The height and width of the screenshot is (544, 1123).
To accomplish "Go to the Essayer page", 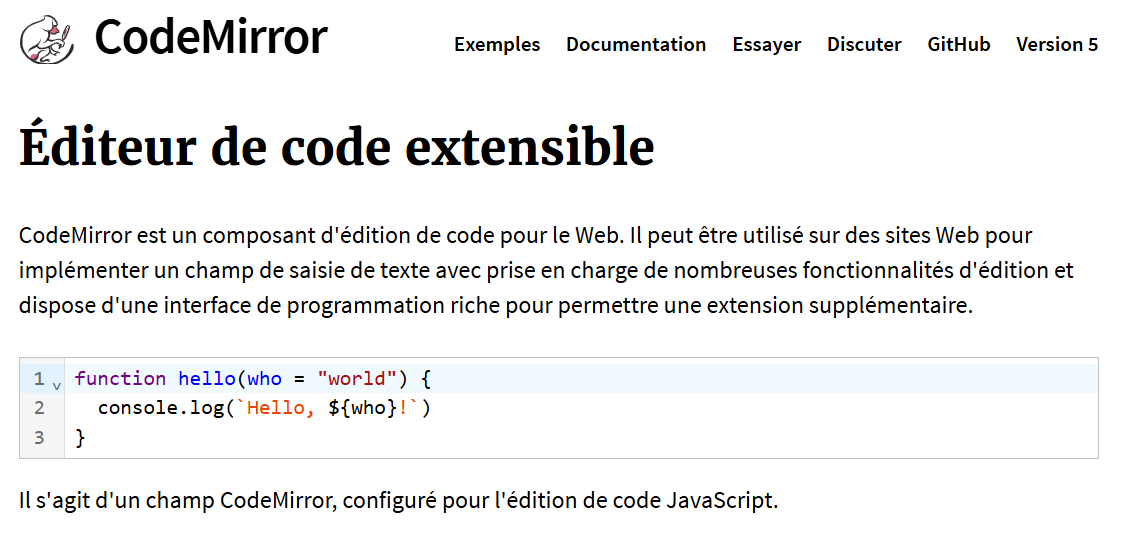I will tap(766, 44).
